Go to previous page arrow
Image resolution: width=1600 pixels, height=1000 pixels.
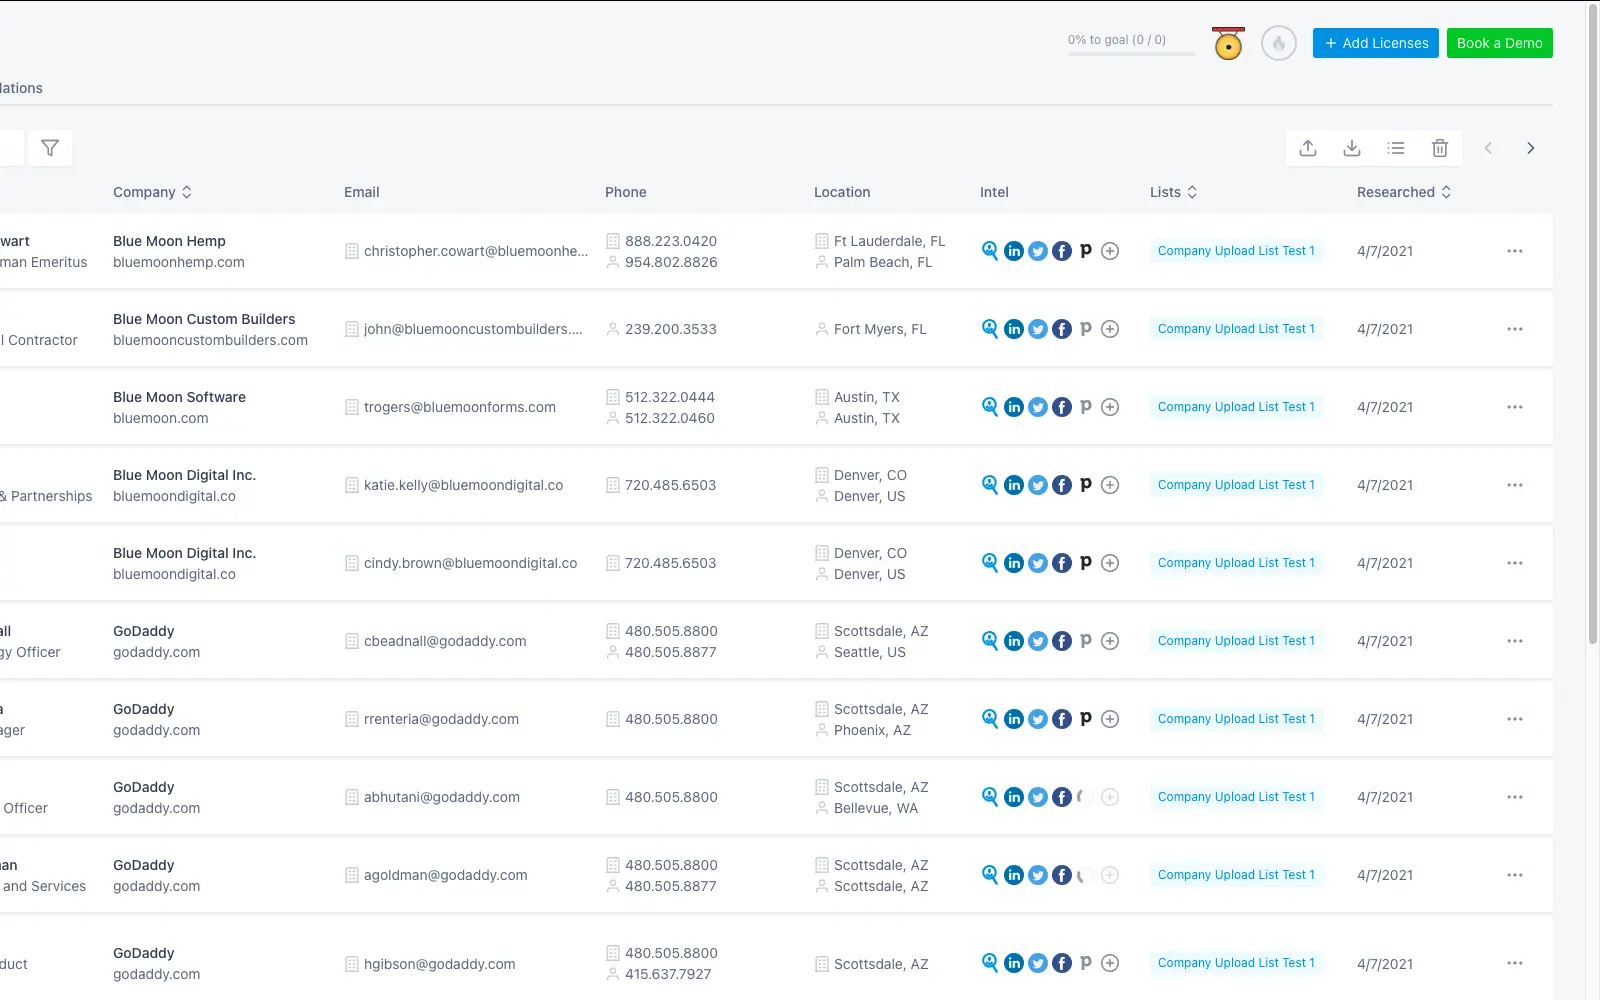click(x=1488, y=148)
